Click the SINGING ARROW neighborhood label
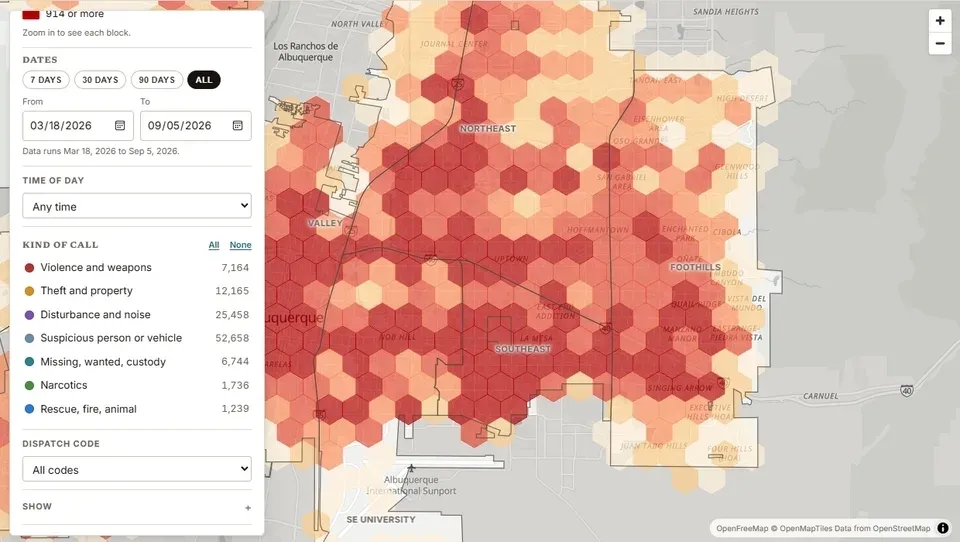The height and width of the screenshot is (542, 960). 680,388
